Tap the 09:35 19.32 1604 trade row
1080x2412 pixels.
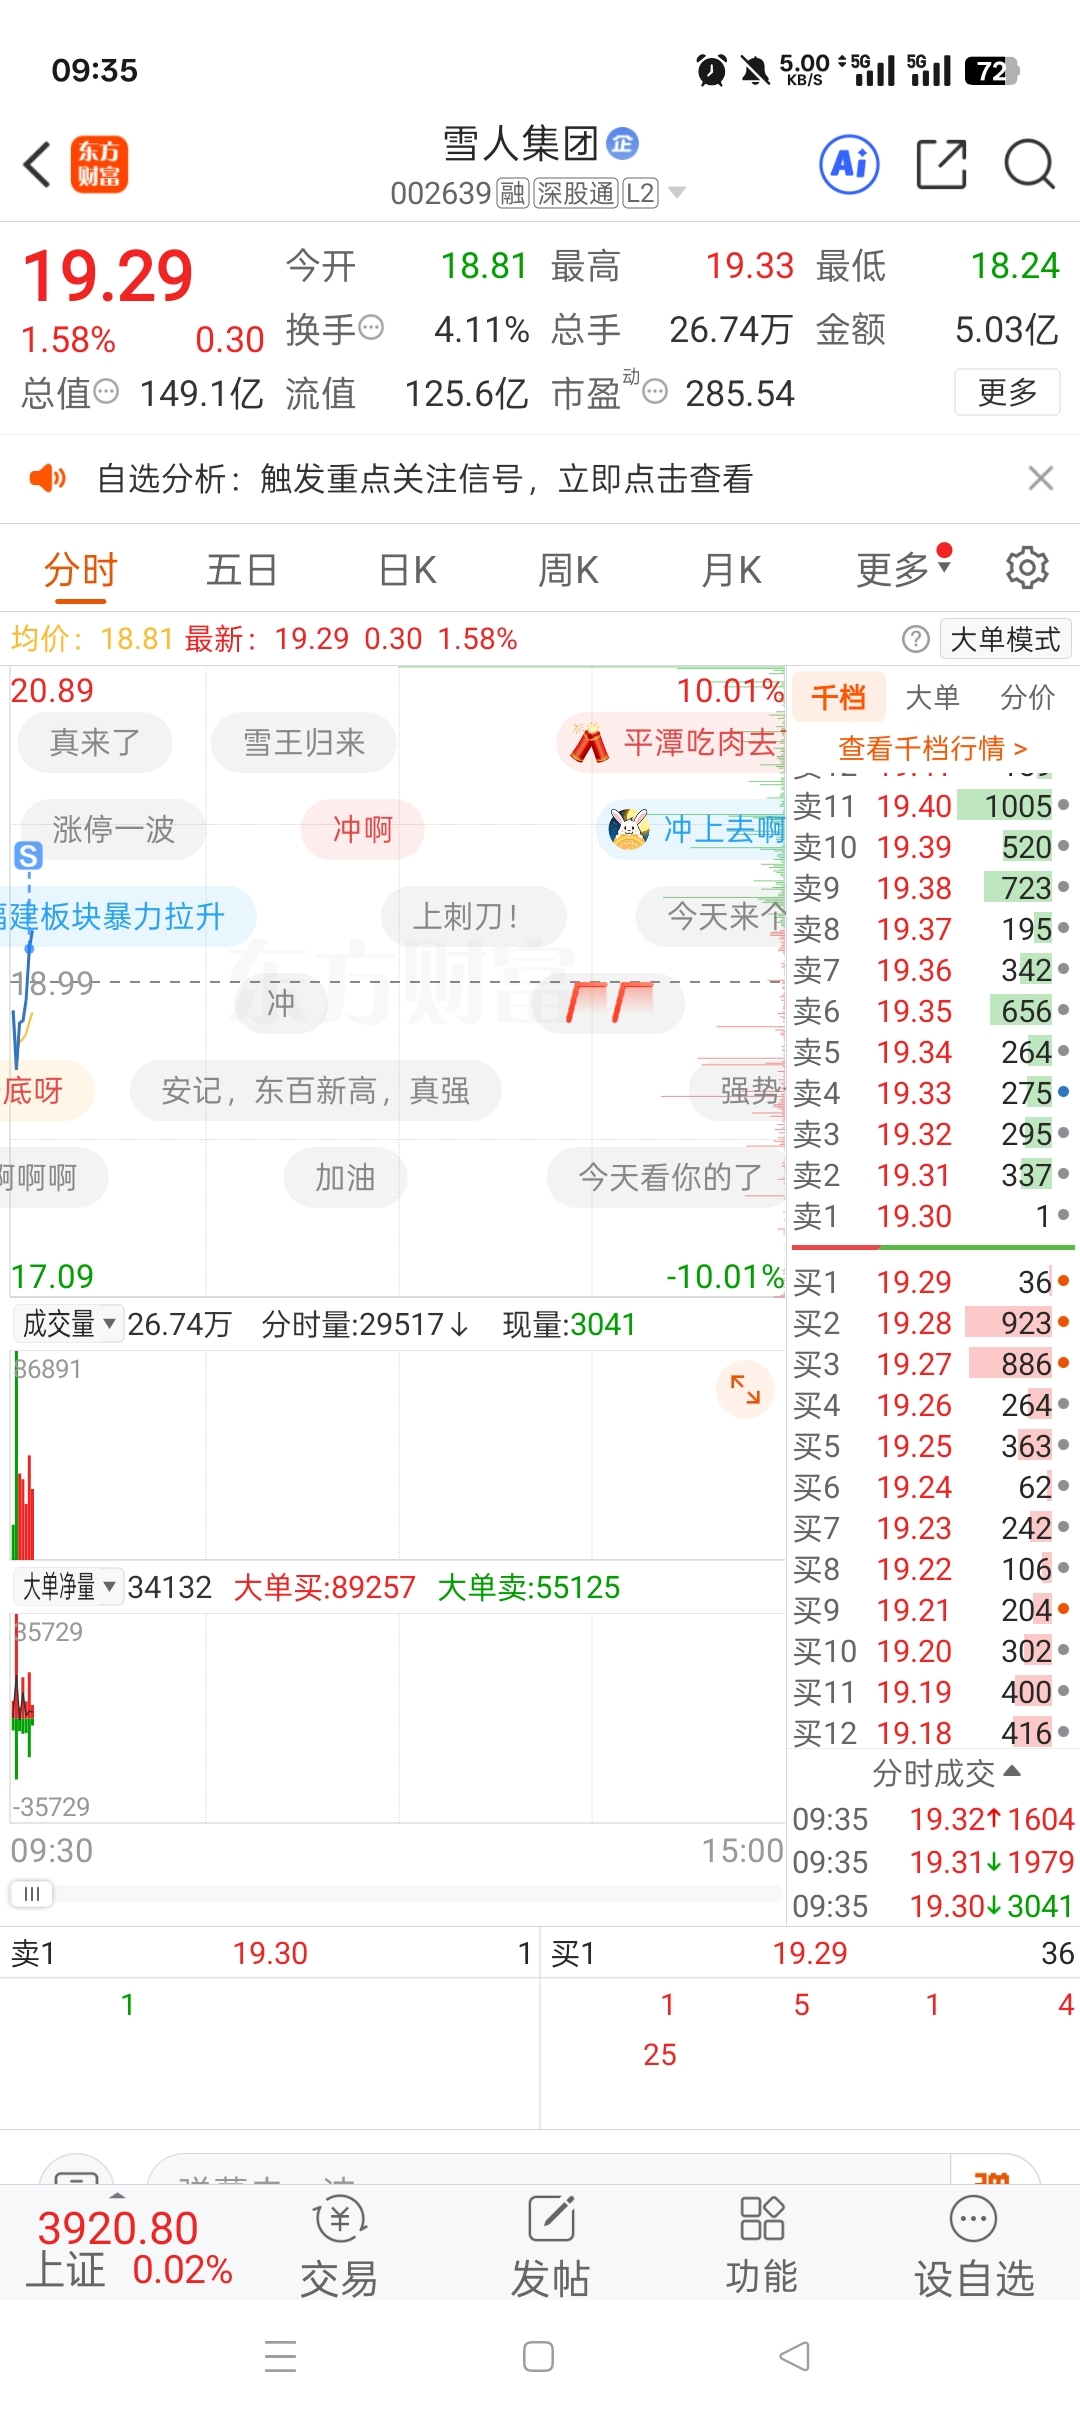(933, 1819)
